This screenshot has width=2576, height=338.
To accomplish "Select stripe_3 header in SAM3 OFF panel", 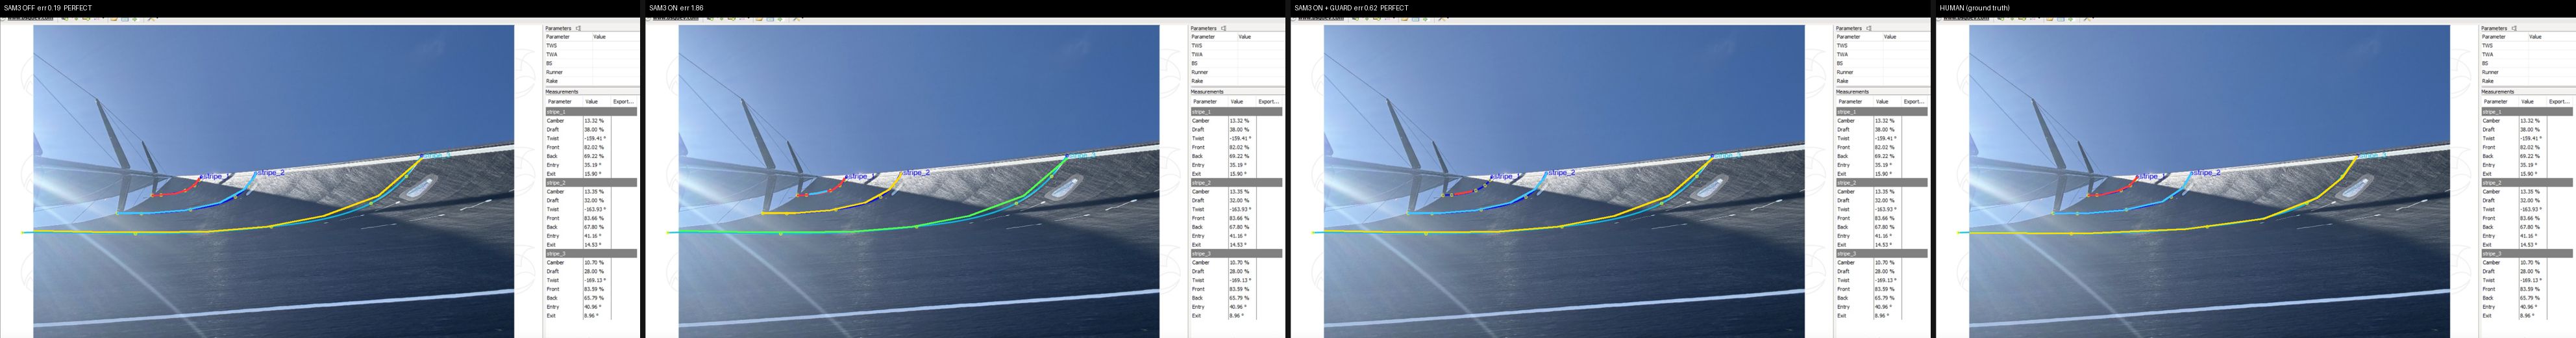I will (x=591, y=254).
